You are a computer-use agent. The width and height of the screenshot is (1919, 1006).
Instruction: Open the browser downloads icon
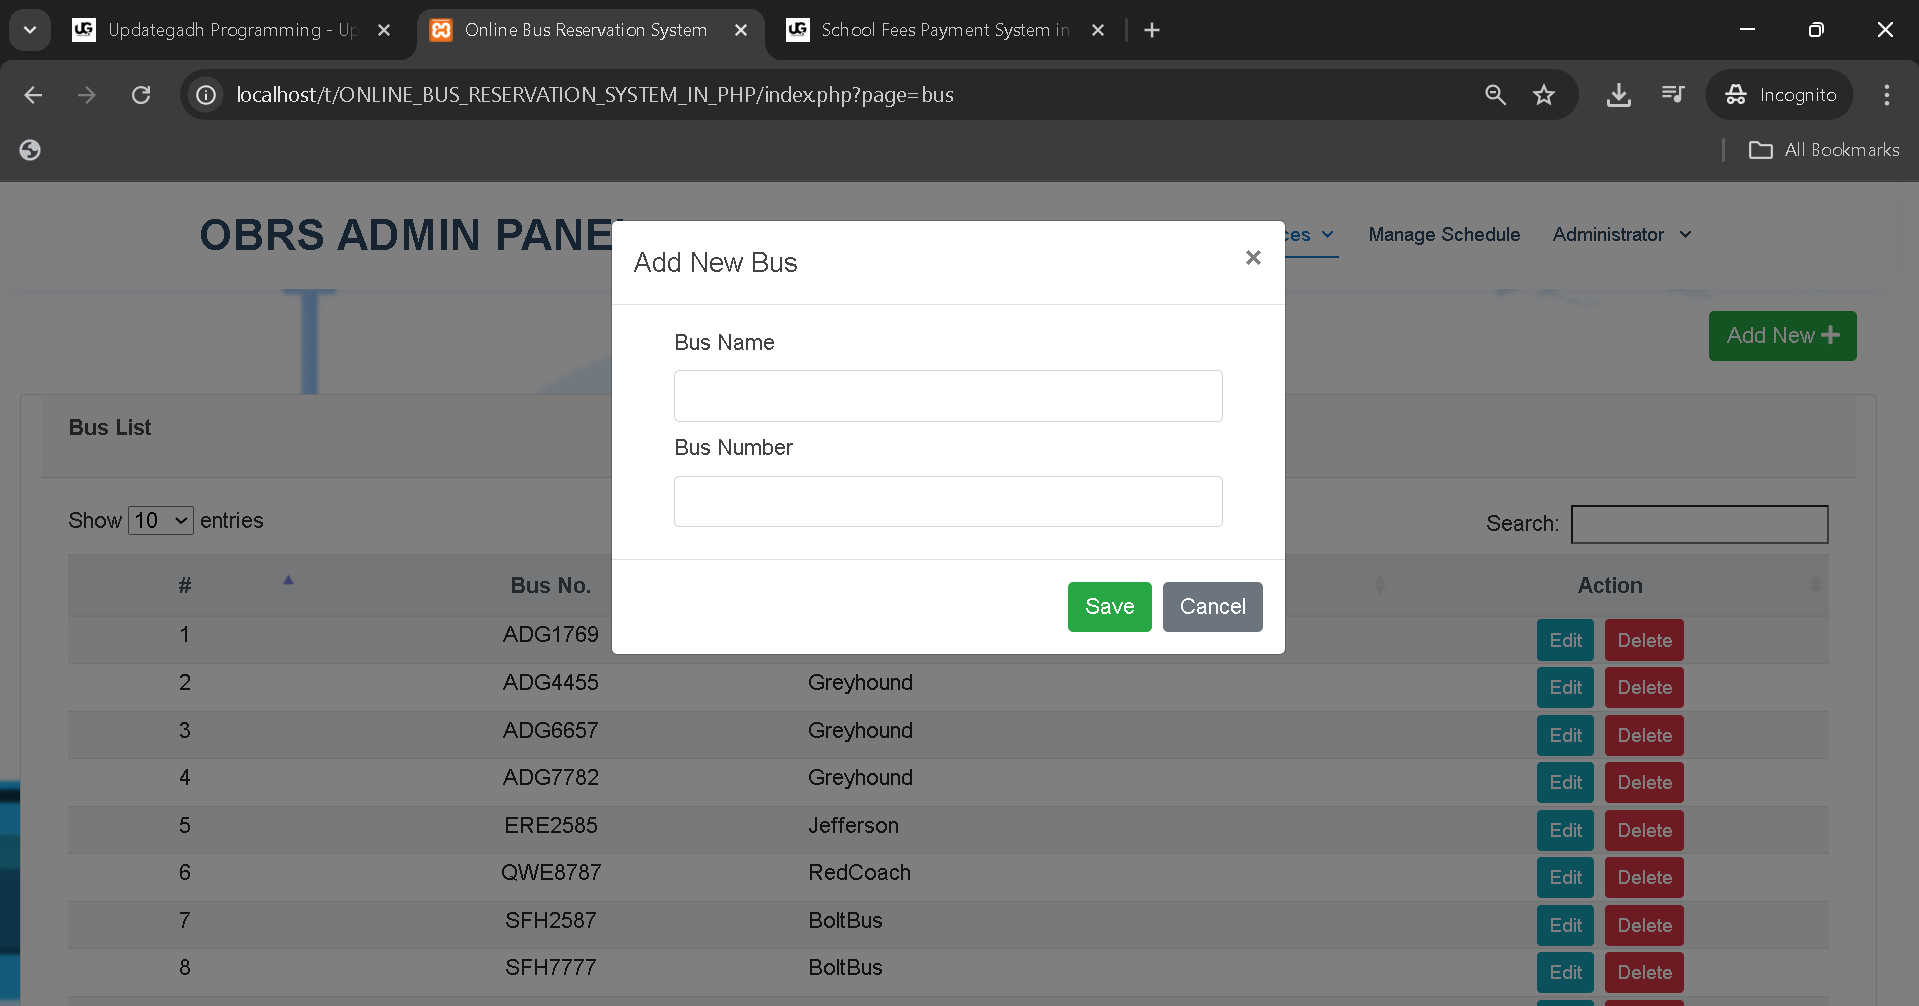pos(1618,95)
